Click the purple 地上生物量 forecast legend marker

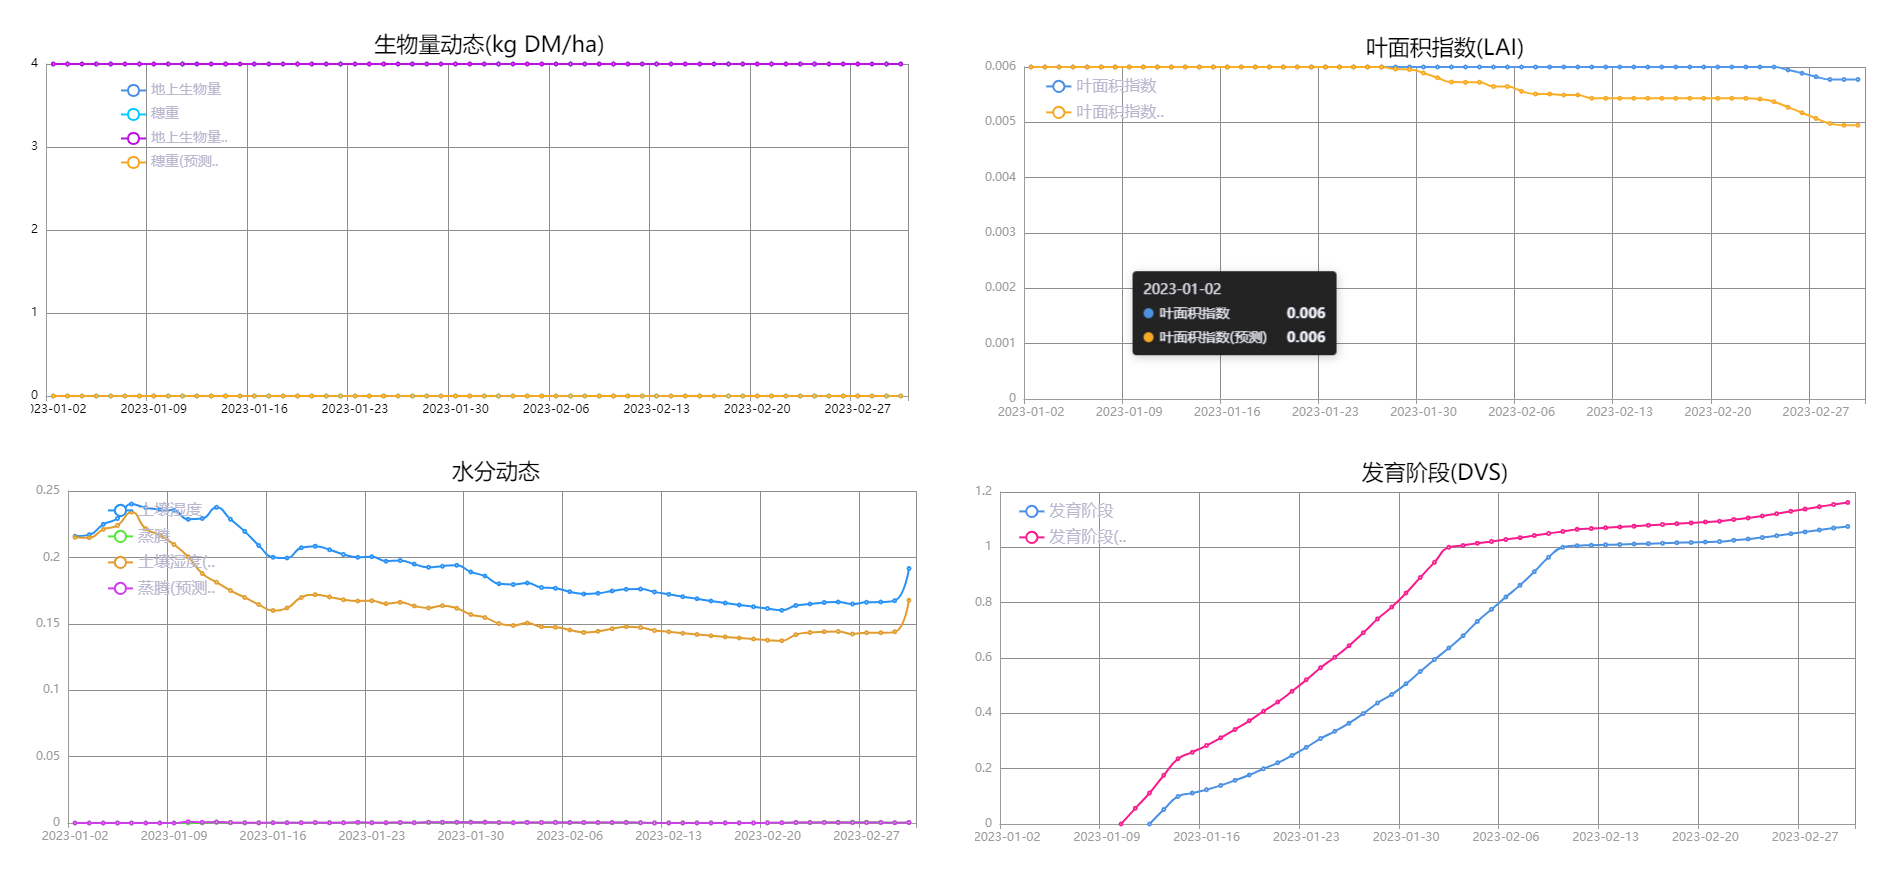(133, 138)
